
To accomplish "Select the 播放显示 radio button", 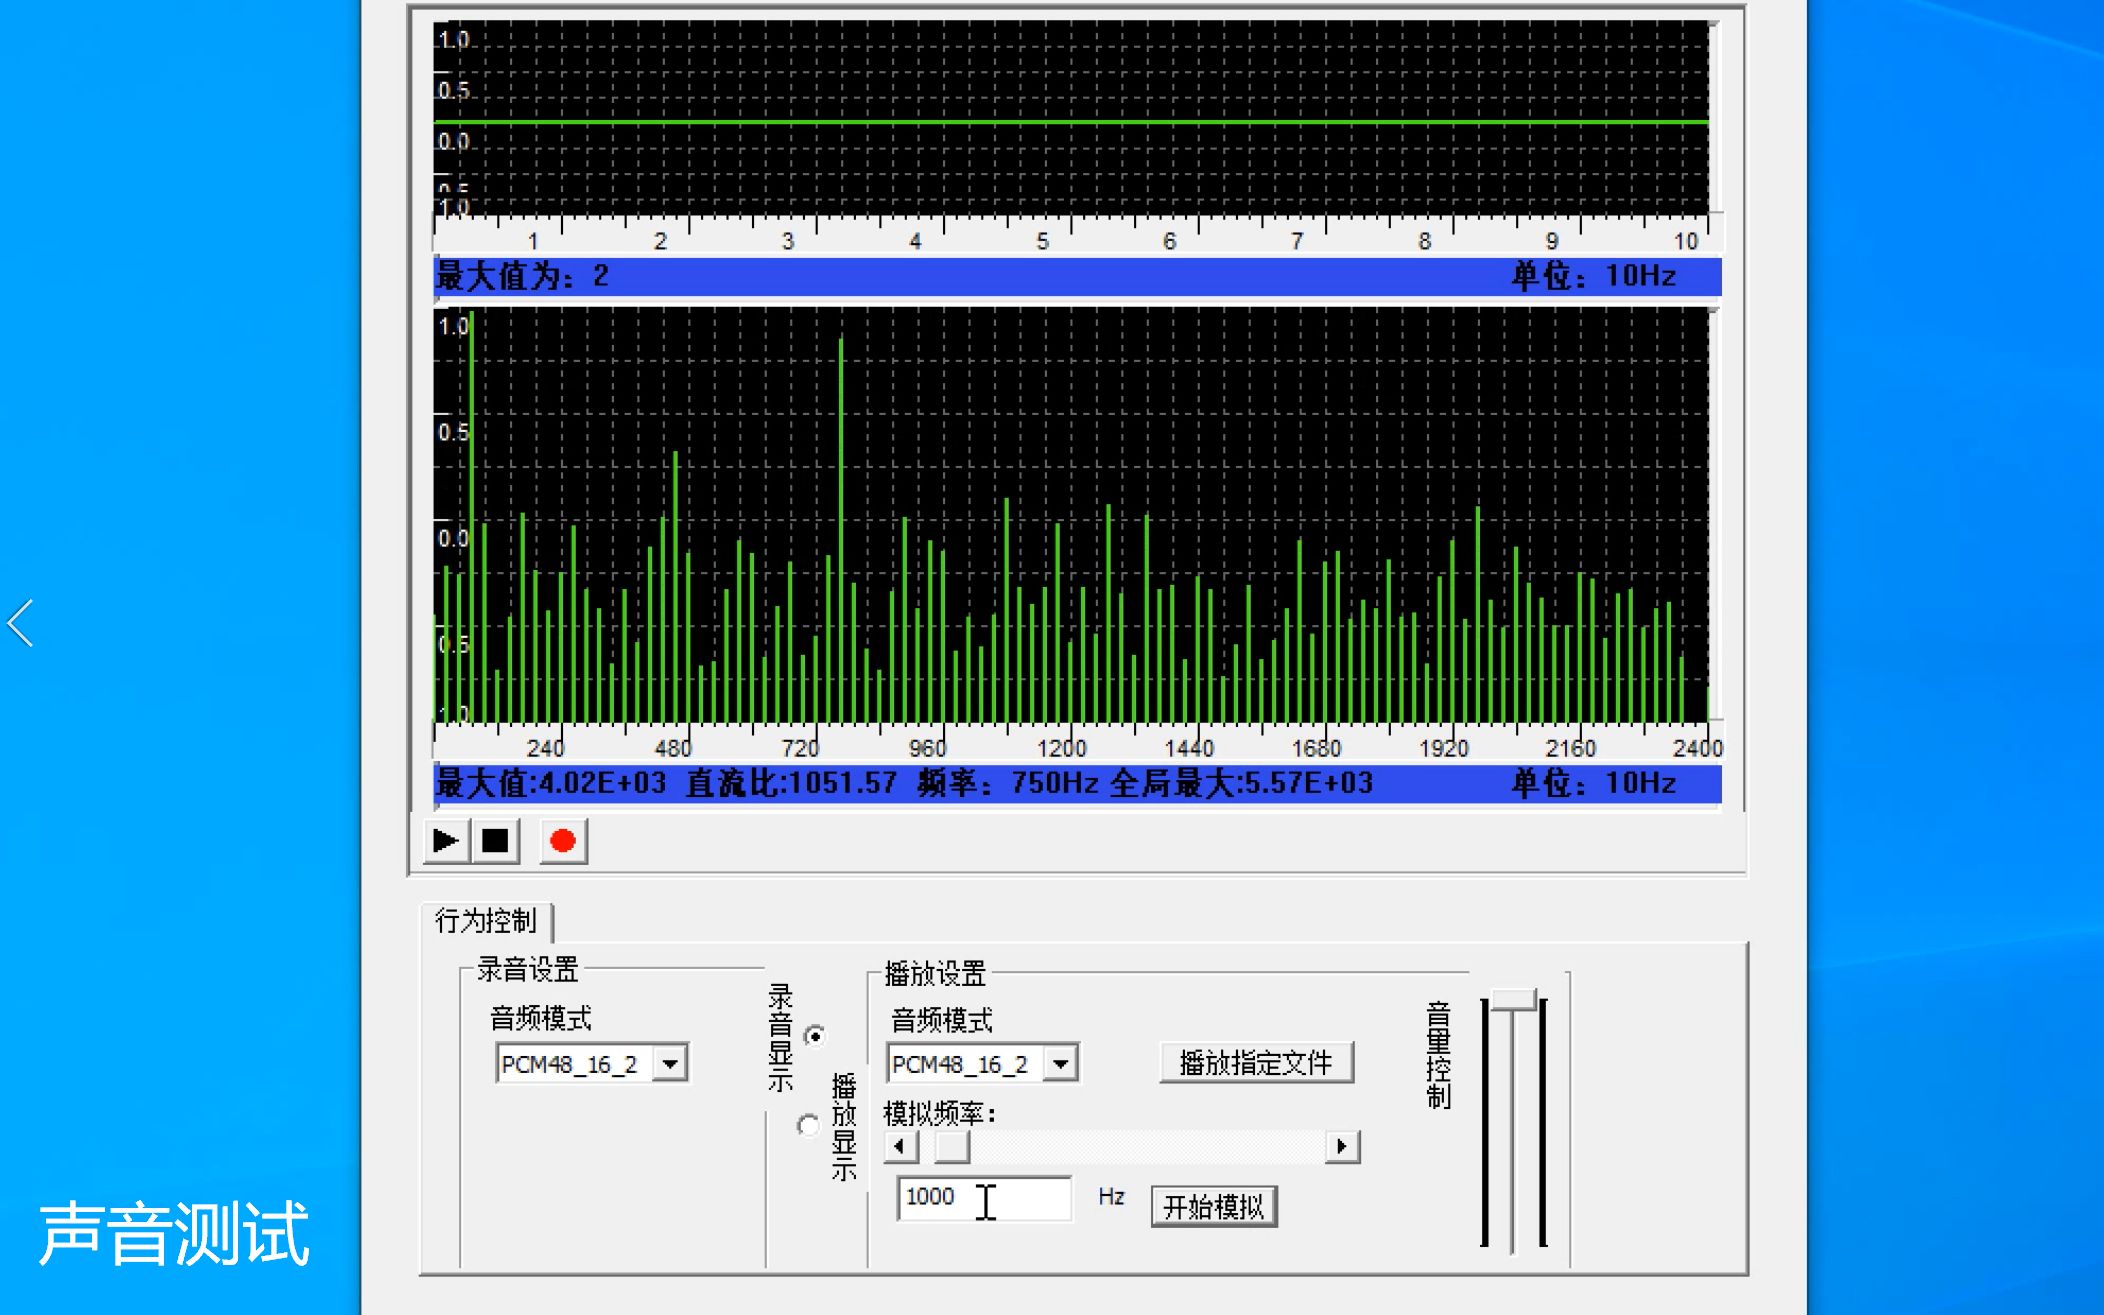I will point(808,1126).
